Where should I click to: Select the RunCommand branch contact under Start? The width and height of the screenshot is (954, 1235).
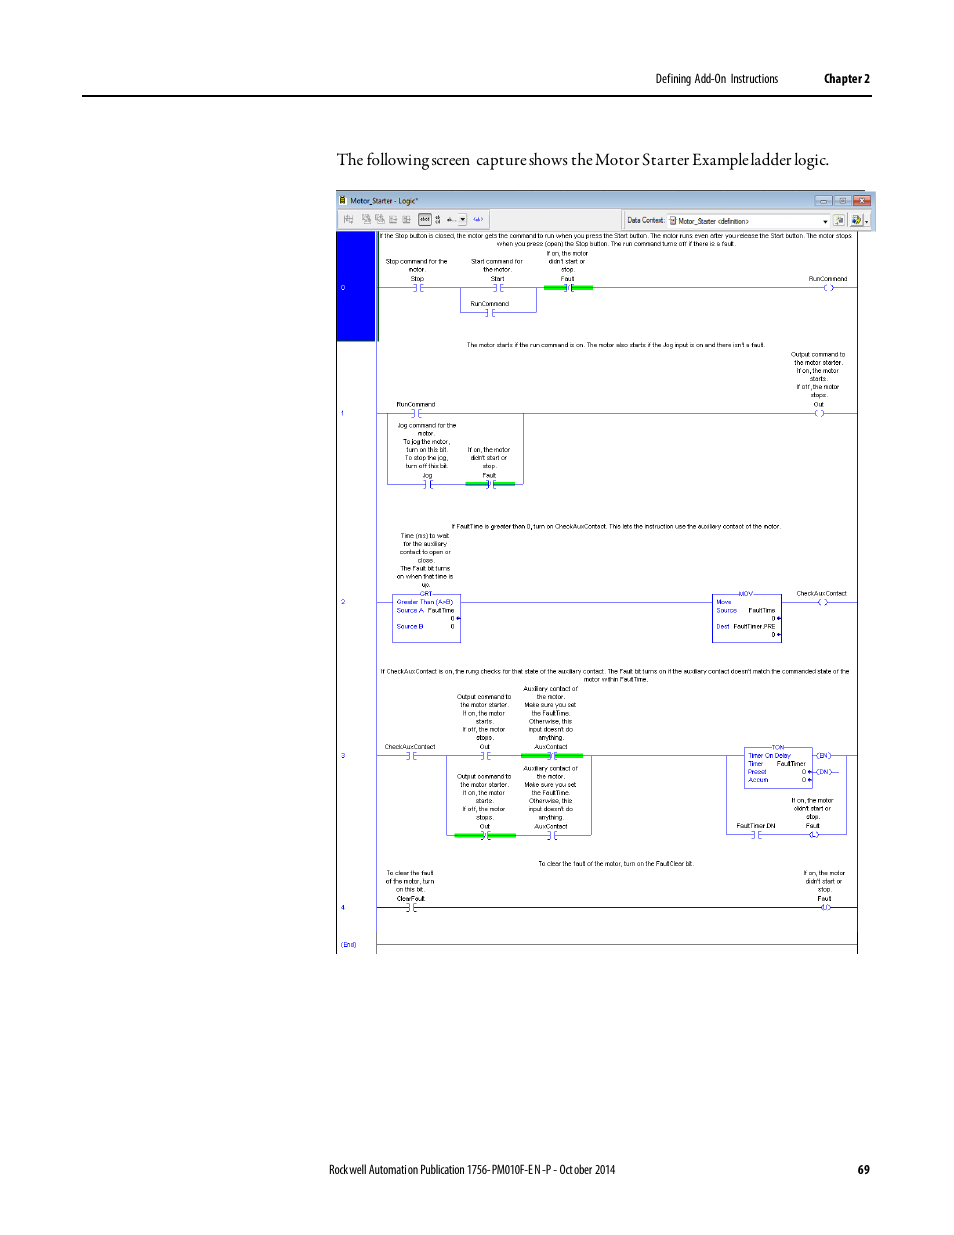(x=490, y=312)
